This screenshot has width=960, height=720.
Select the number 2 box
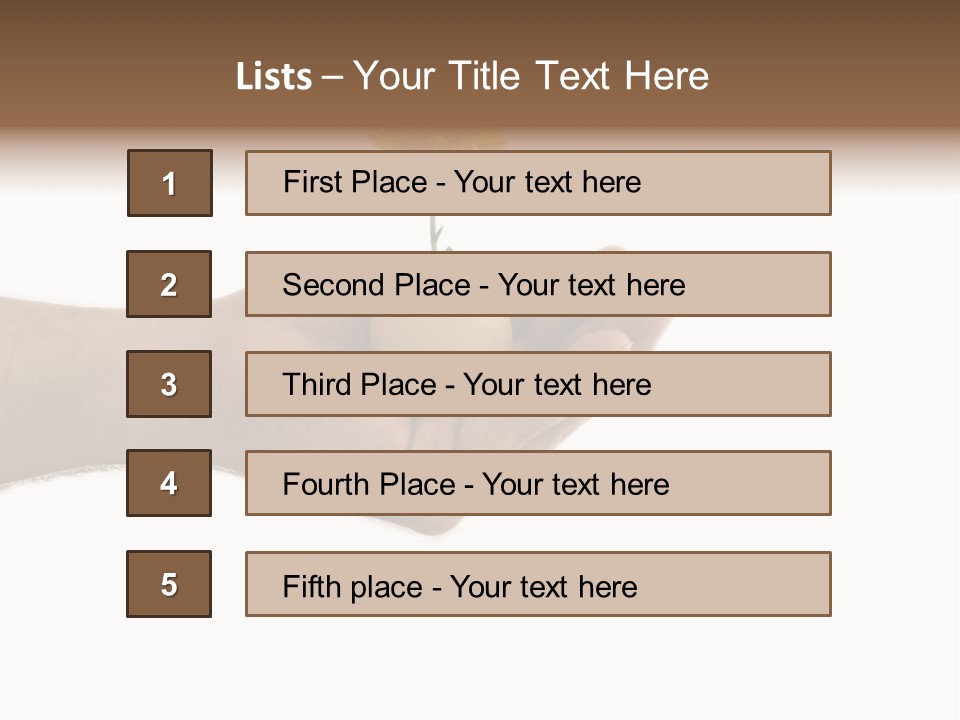point(169,284)
